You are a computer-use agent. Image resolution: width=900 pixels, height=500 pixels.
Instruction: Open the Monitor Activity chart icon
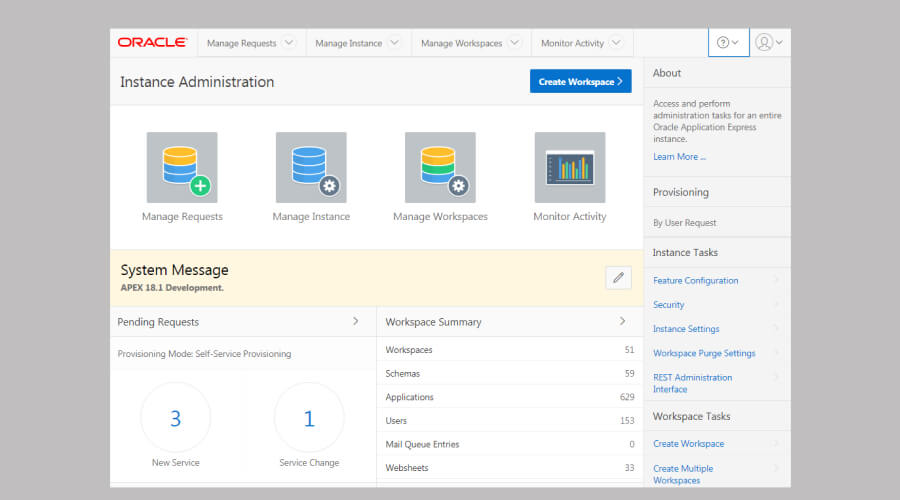[570, 167]
